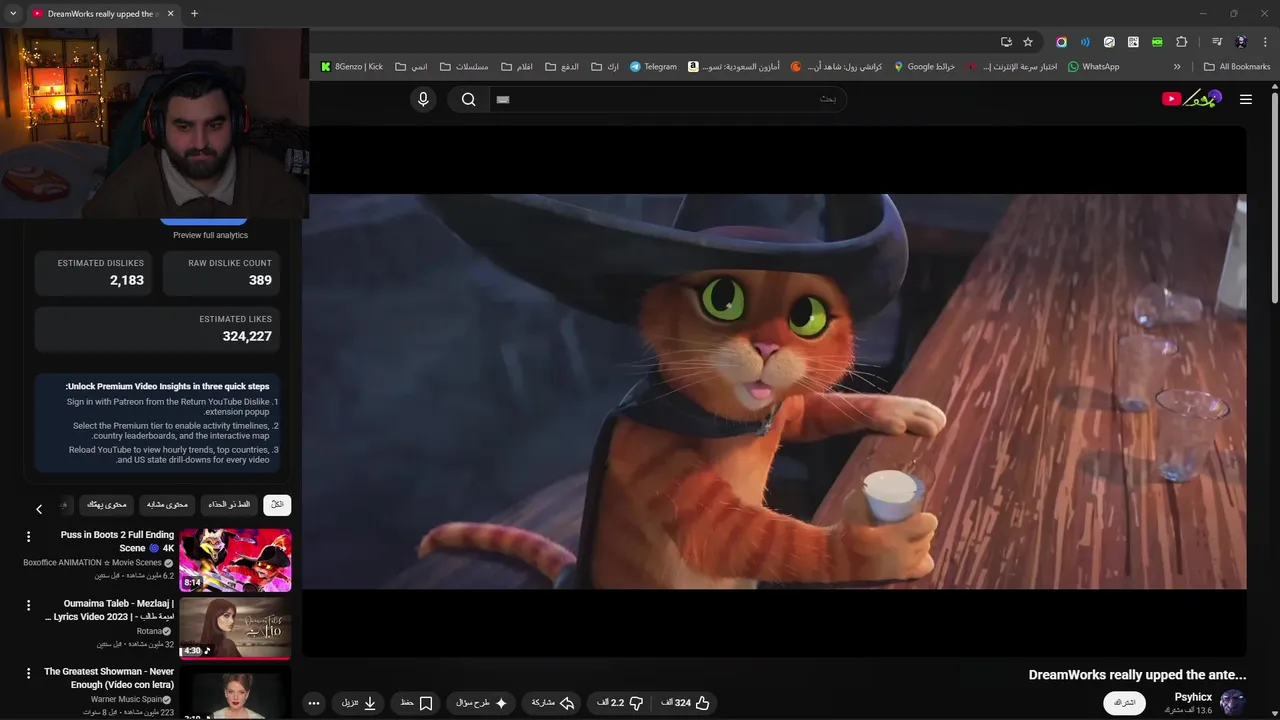Open the انمي bookmarks folder
The width and height of the screenshot is (1280, 720).
[411, 66]
